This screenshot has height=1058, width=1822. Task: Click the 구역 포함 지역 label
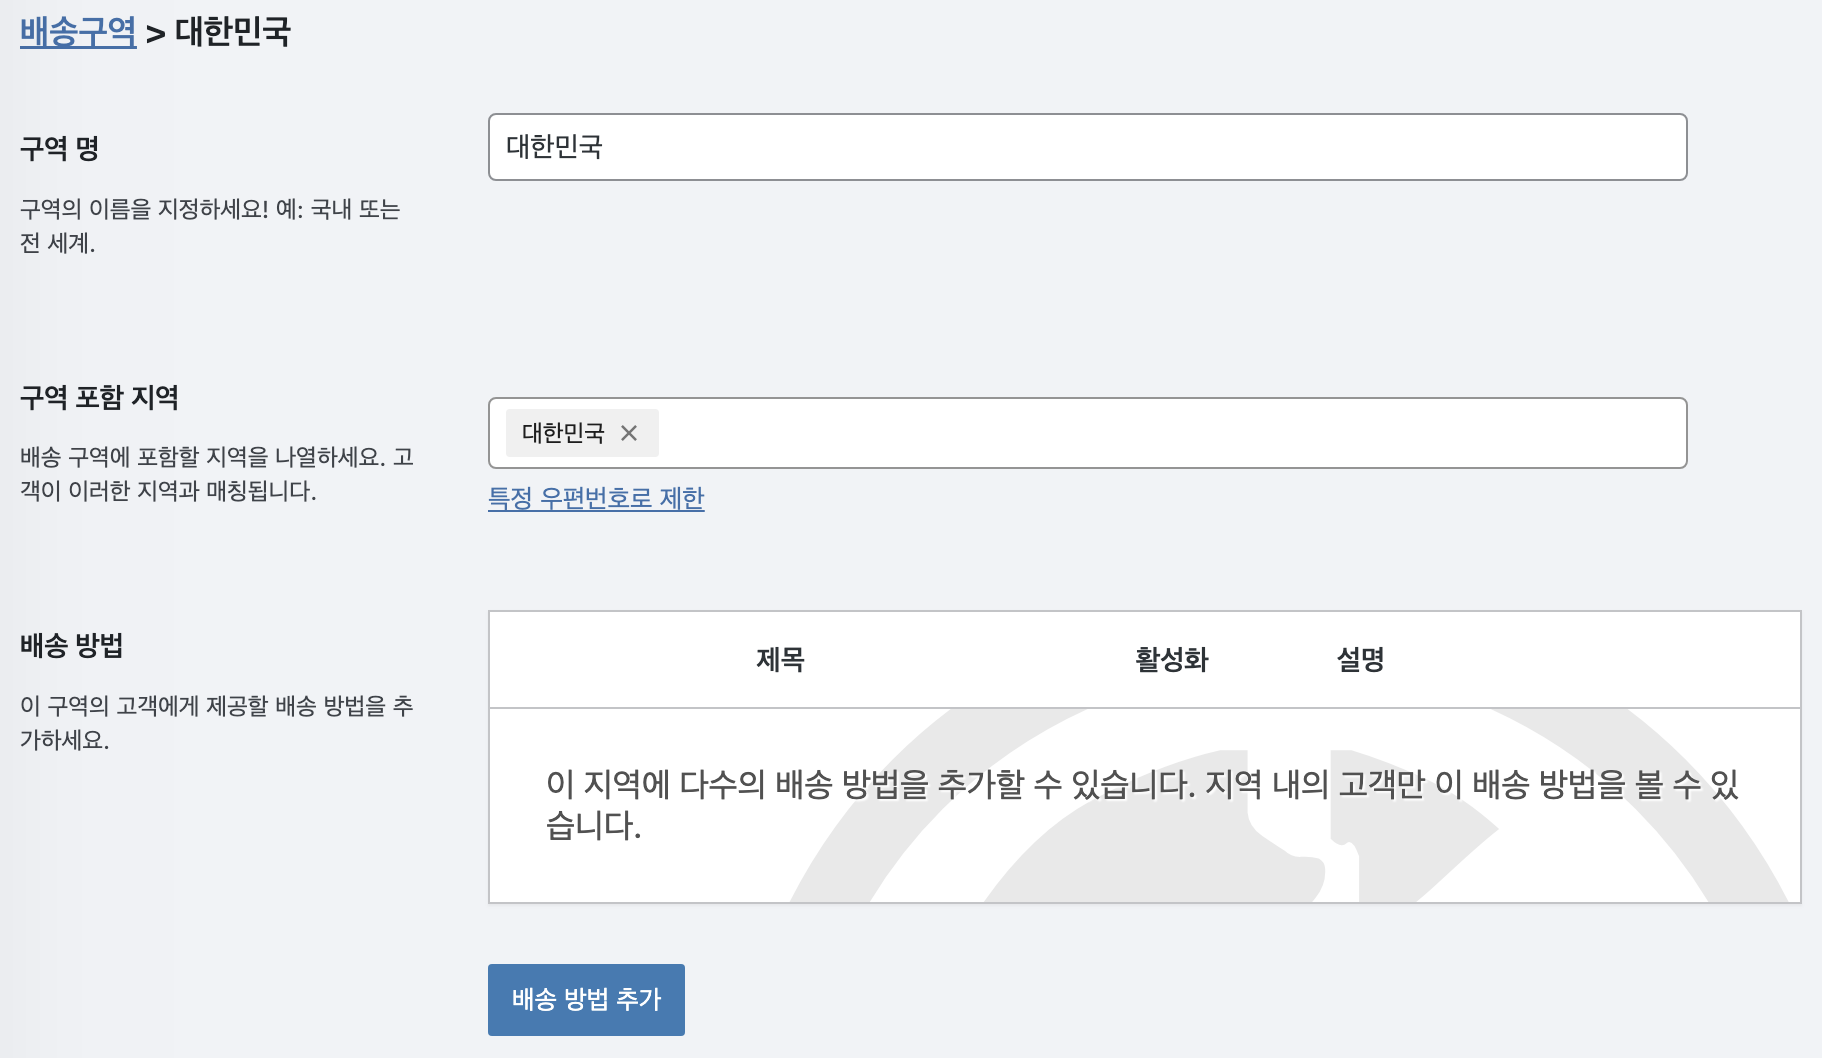[99, 397]
